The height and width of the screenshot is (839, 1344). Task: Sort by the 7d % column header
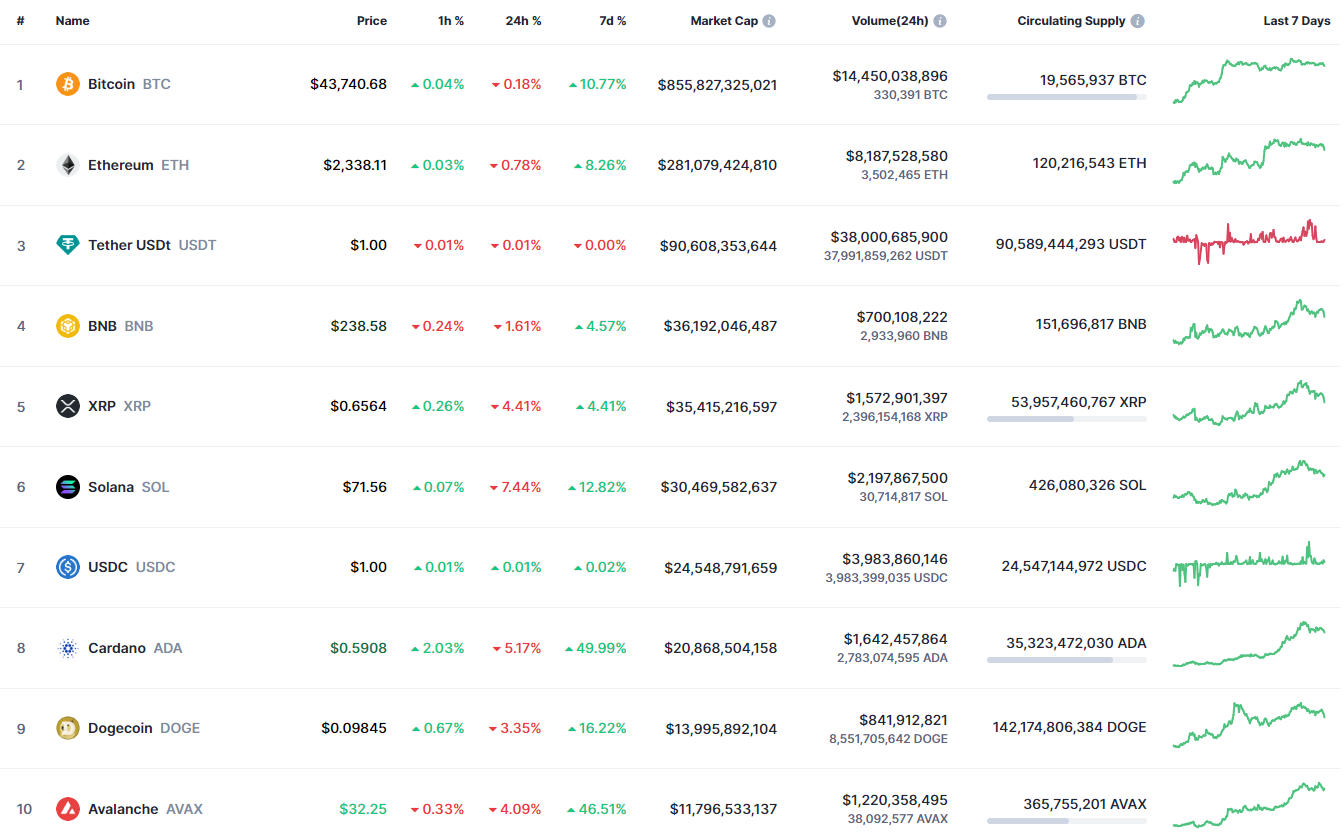click(x=613, y=21)
